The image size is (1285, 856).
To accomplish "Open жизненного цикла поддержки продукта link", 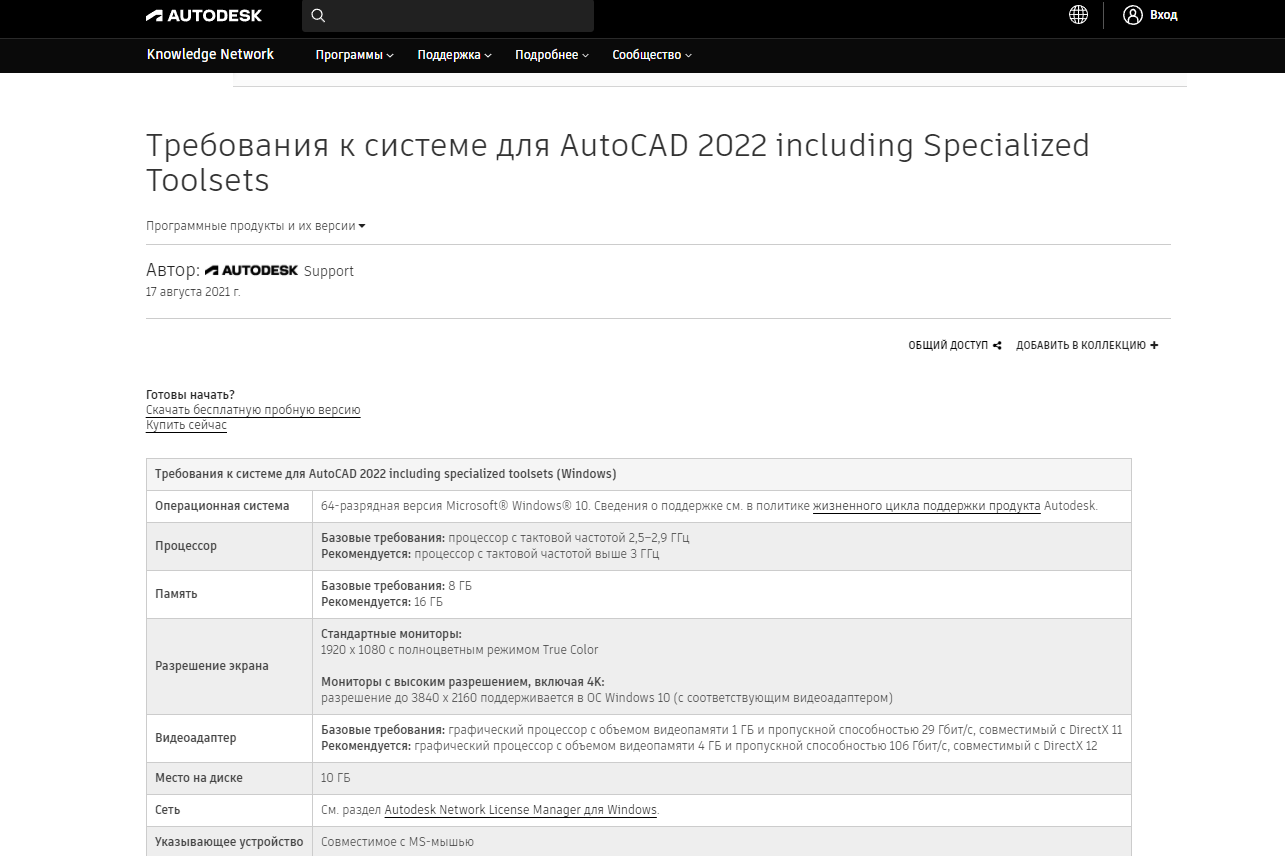I will click(926, 506).
